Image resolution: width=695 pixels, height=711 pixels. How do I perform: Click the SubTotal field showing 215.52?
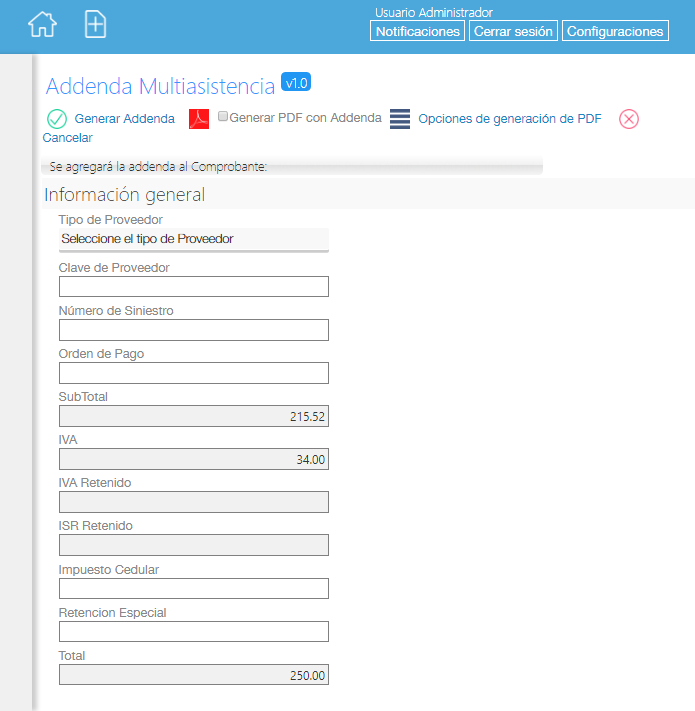pyautogui.click(x=194, y=416)
